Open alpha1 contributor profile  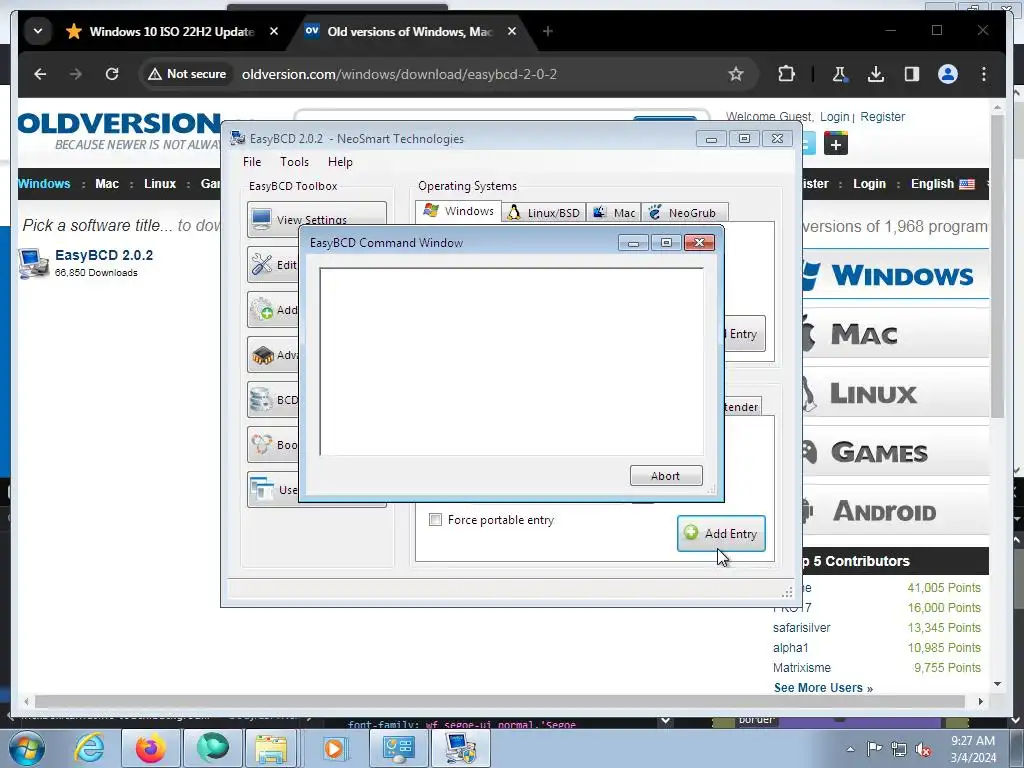coord(790,648)
